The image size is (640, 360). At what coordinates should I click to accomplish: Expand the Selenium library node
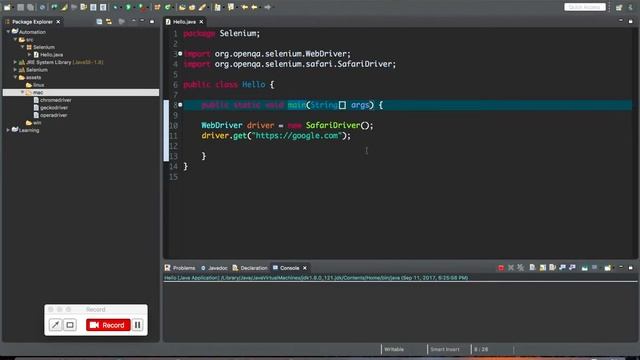[x=16, y=69]
